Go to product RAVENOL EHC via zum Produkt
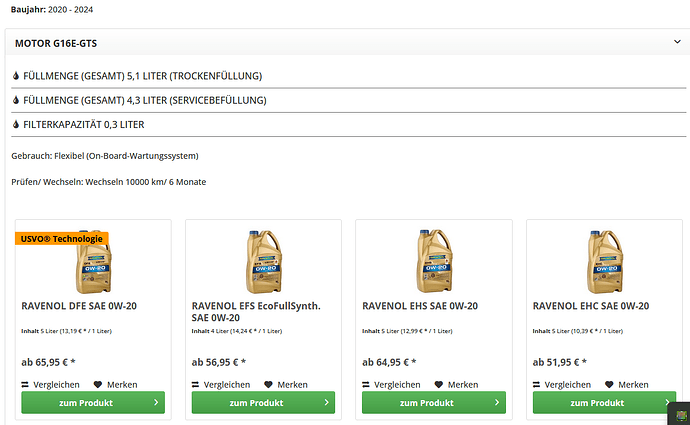The height and width of the screenshot is (425, 690). 604,403
